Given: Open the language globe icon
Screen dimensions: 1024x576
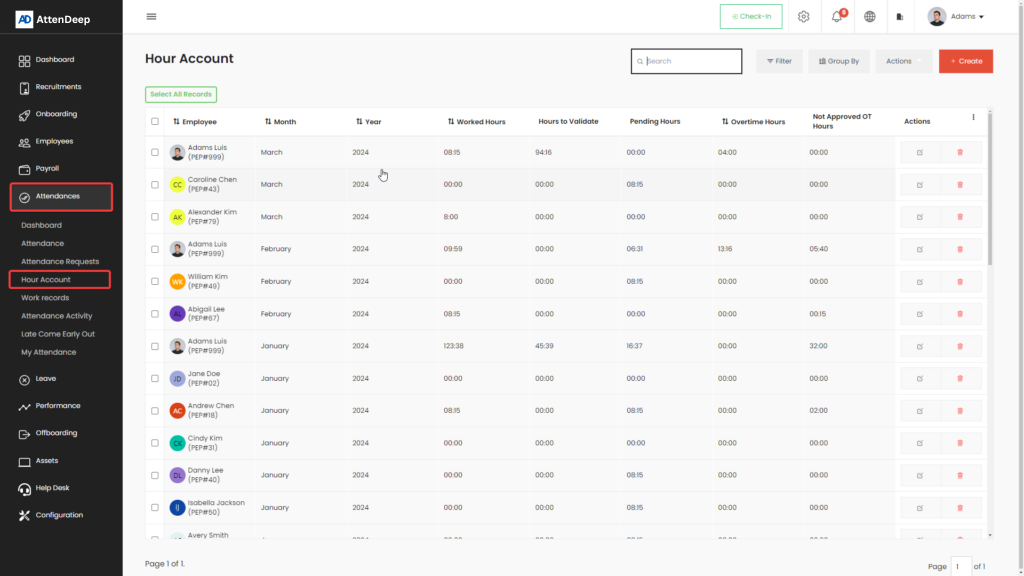Looking at the screenshot, I should click(870, 17).
